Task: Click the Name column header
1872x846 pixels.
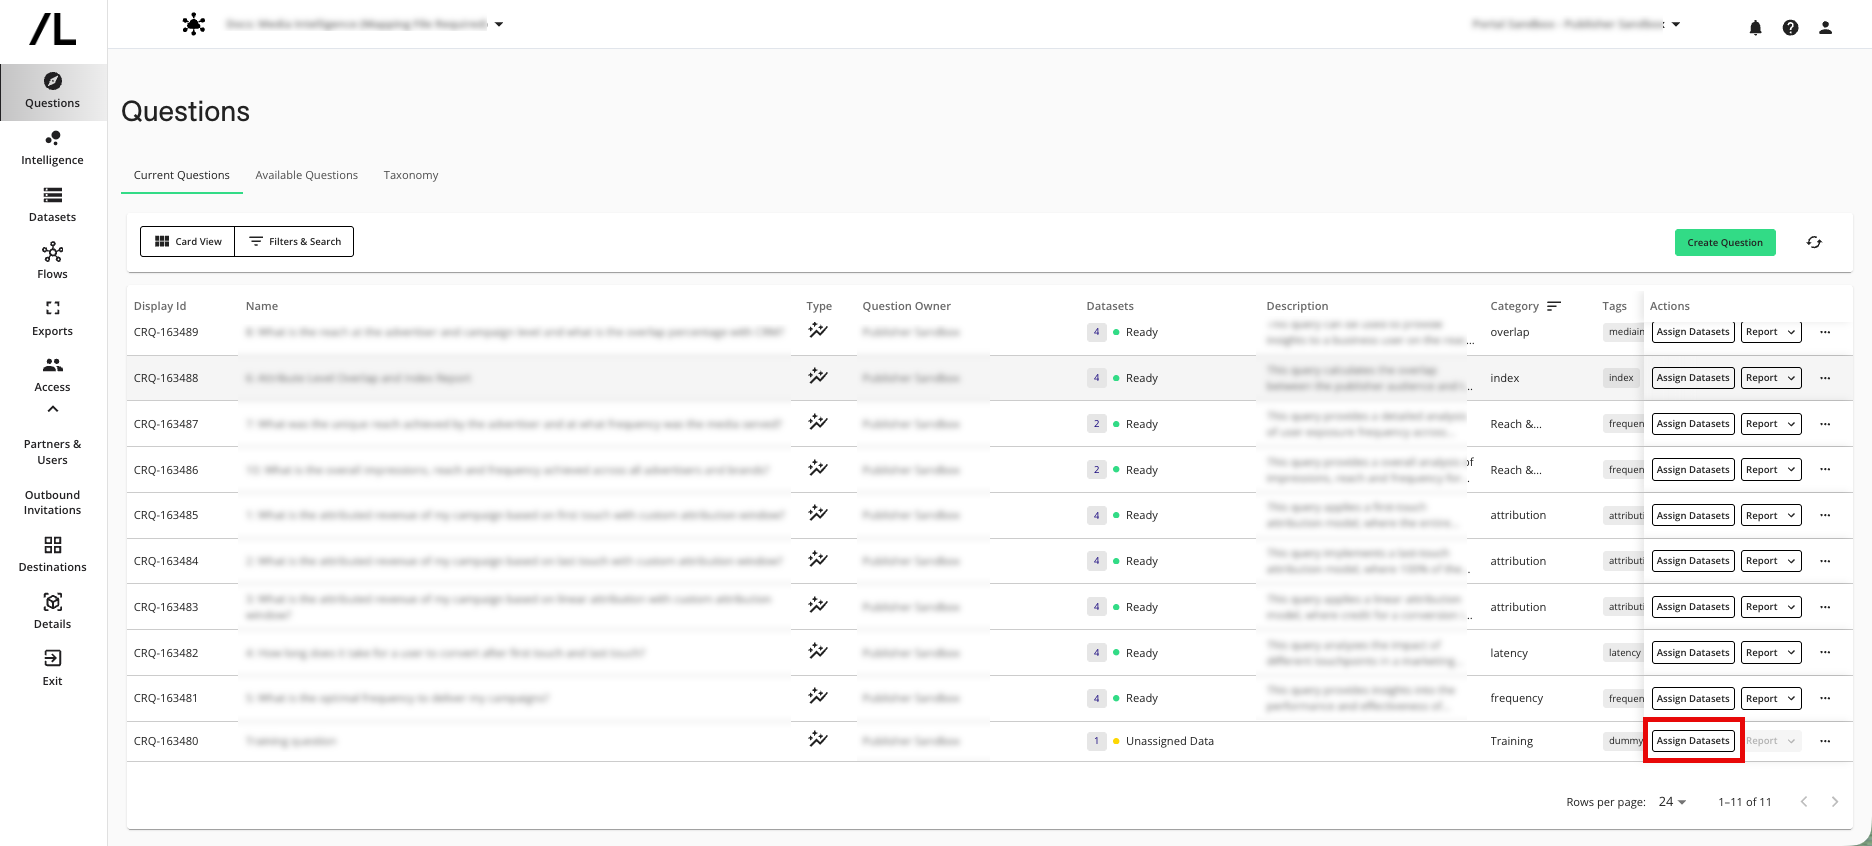Action: (x=262, y=306)
